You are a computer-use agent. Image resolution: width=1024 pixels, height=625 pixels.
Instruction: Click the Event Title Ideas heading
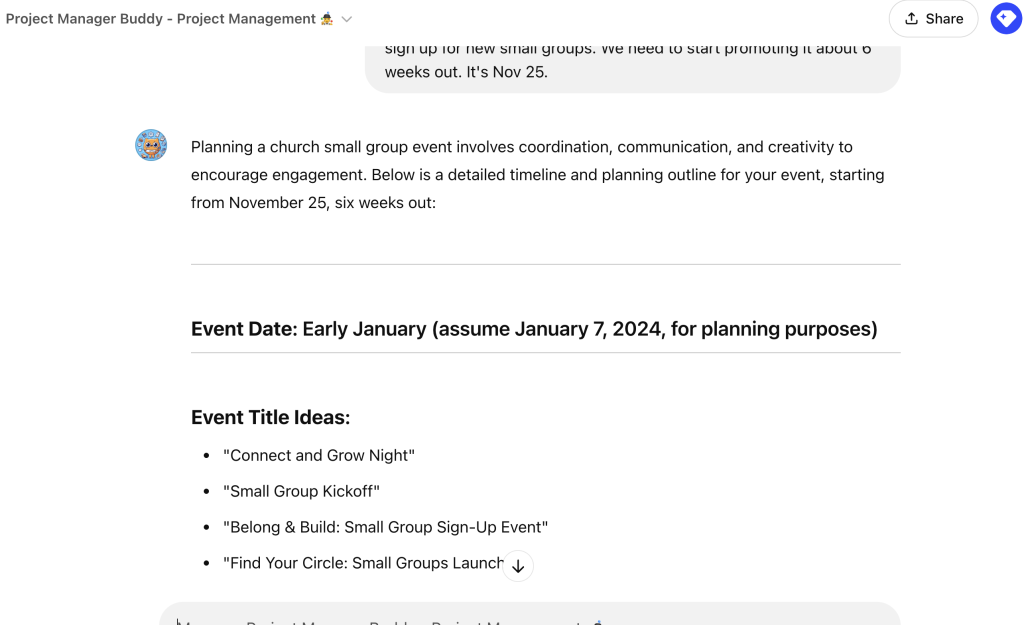[270, 417]
